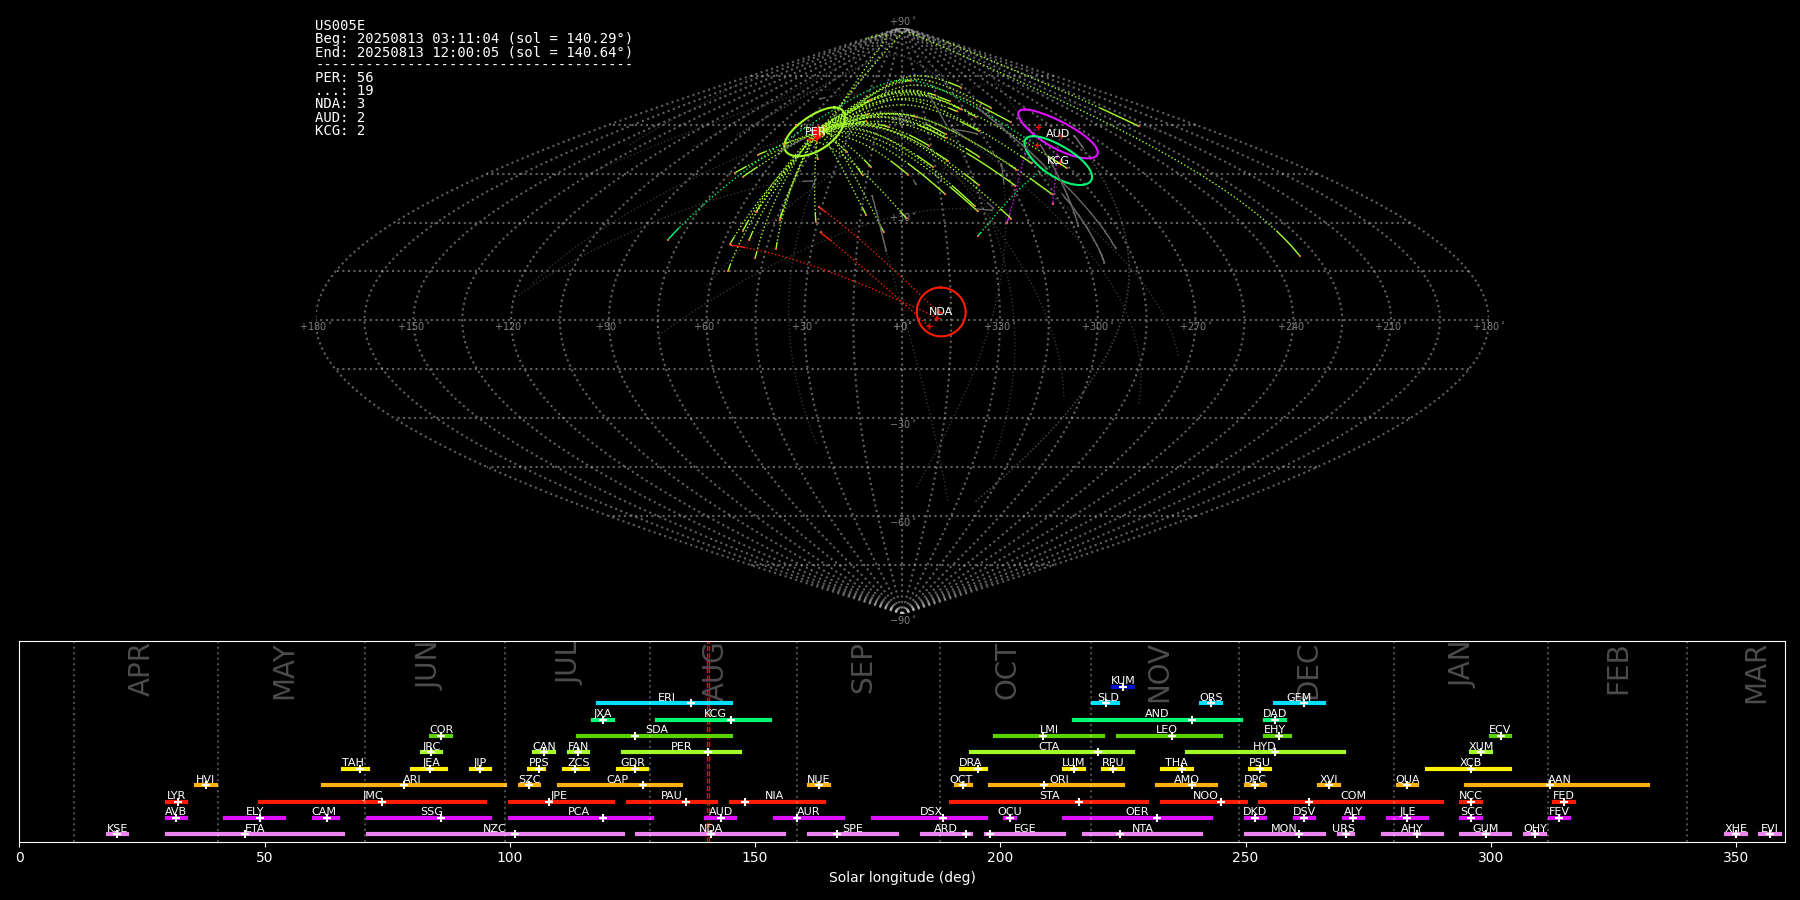Click the APR month label in timeline

pos(139,670)
